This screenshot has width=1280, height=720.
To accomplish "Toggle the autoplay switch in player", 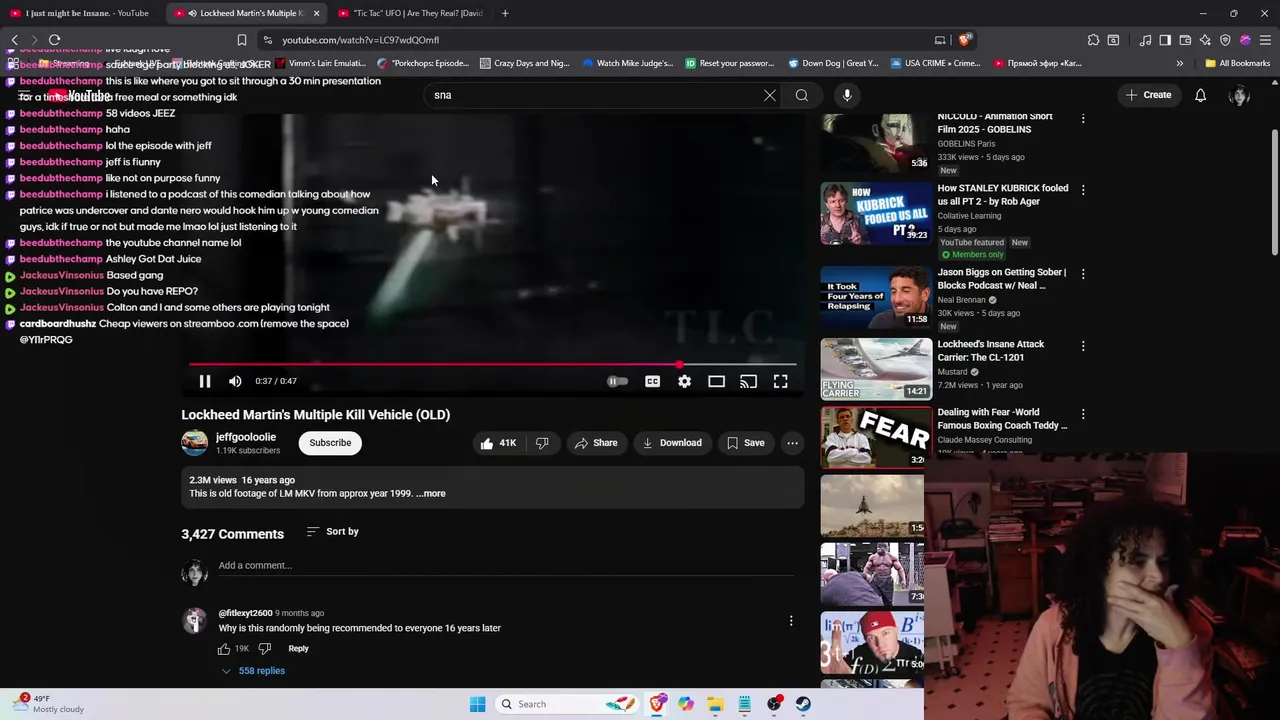I will (617, 381).
